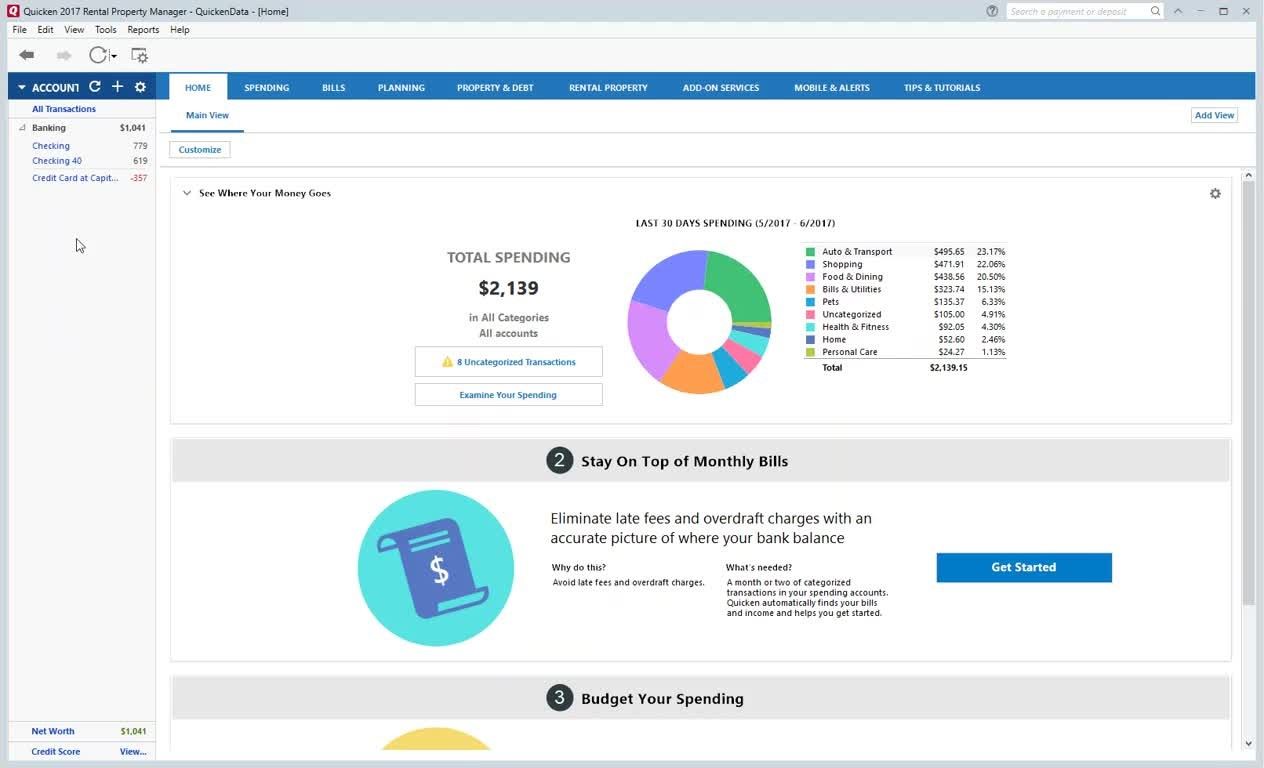Click the back navigation arrow in the toolbar

coord(27,55)
